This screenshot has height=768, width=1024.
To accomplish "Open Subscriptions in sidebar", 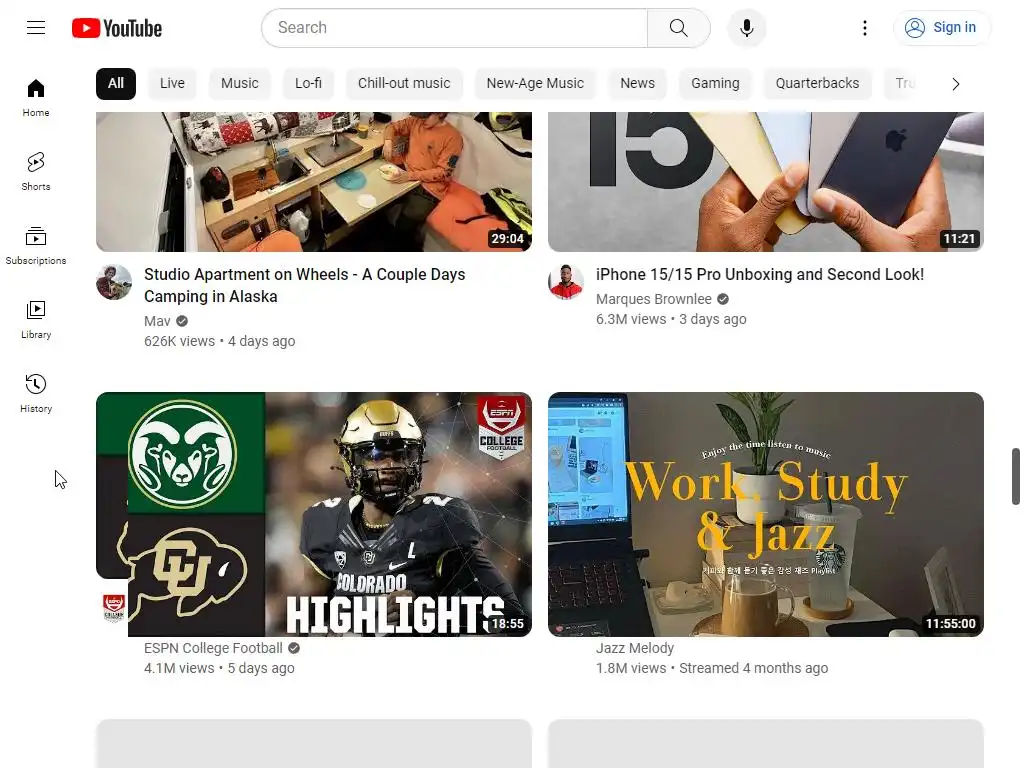I will (36, 246).
